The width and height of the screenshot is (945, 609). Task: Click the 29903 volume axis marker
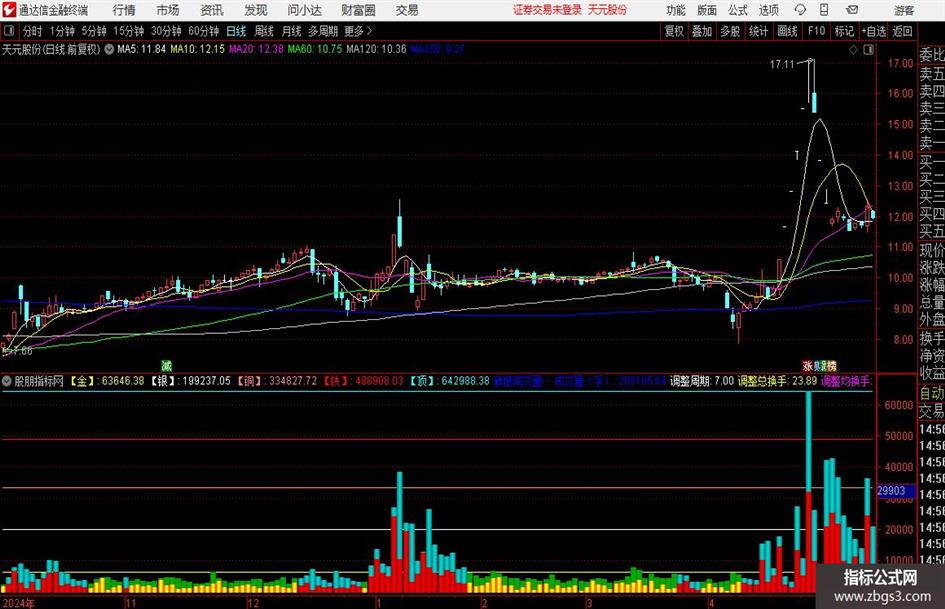pos(894,491)
